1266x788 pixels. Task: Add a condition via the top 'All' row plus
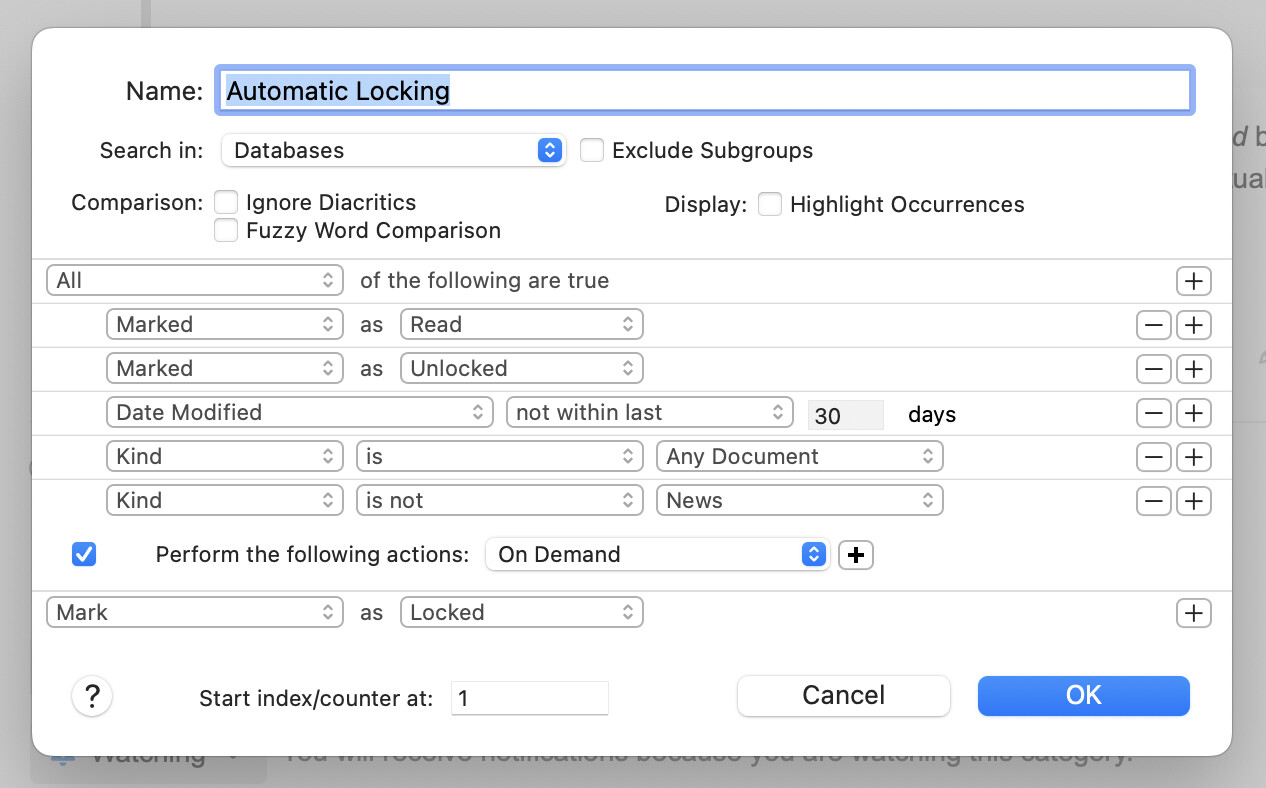[x=1193, y=281]
